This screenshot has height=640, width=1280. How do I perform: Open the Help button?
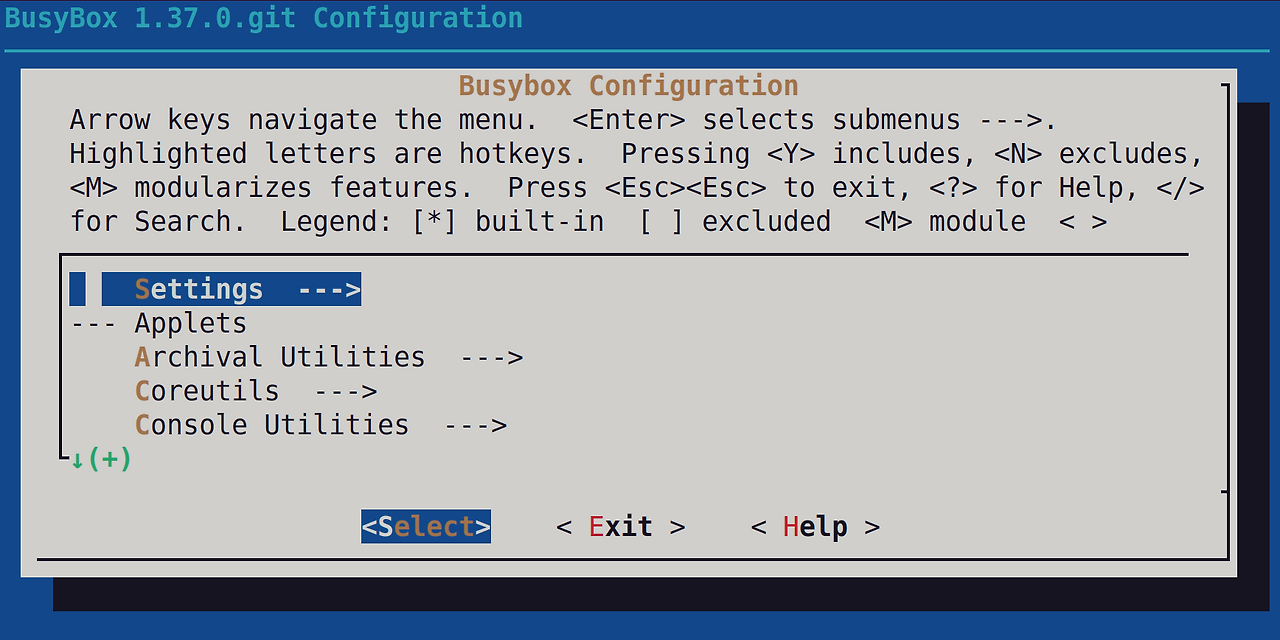pyautogui.click(x=817, y=526)
